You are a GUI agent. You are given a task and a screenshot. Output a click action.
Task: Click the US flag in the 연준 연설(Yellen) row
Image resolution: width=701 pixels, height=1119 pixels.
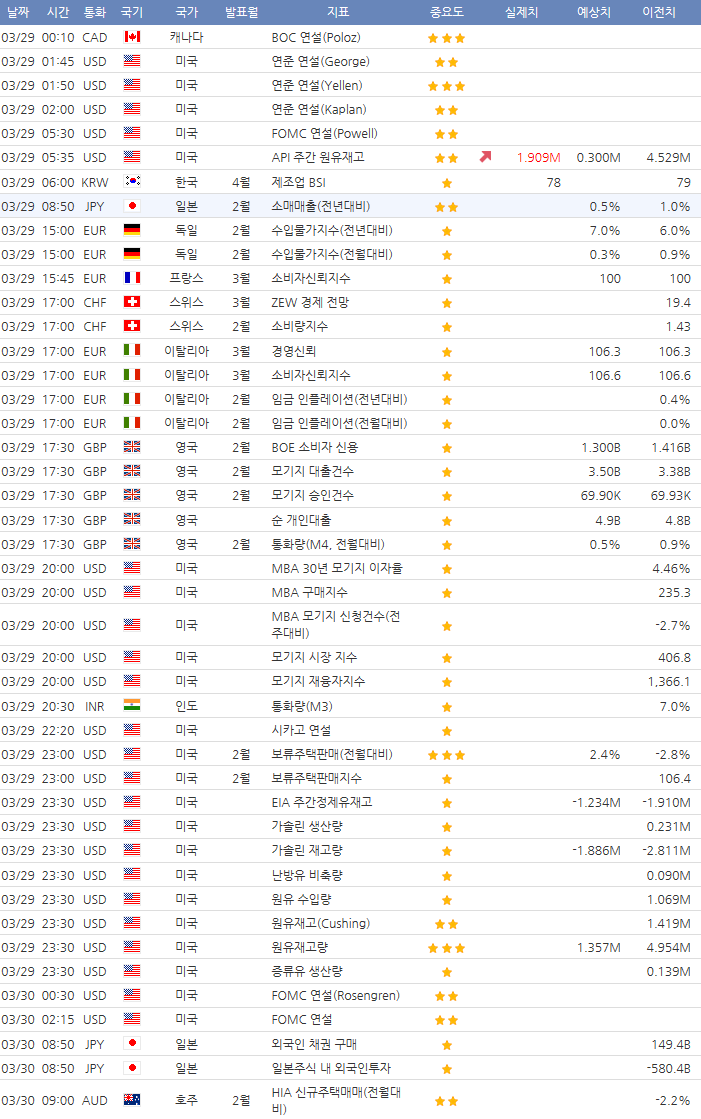132,85
